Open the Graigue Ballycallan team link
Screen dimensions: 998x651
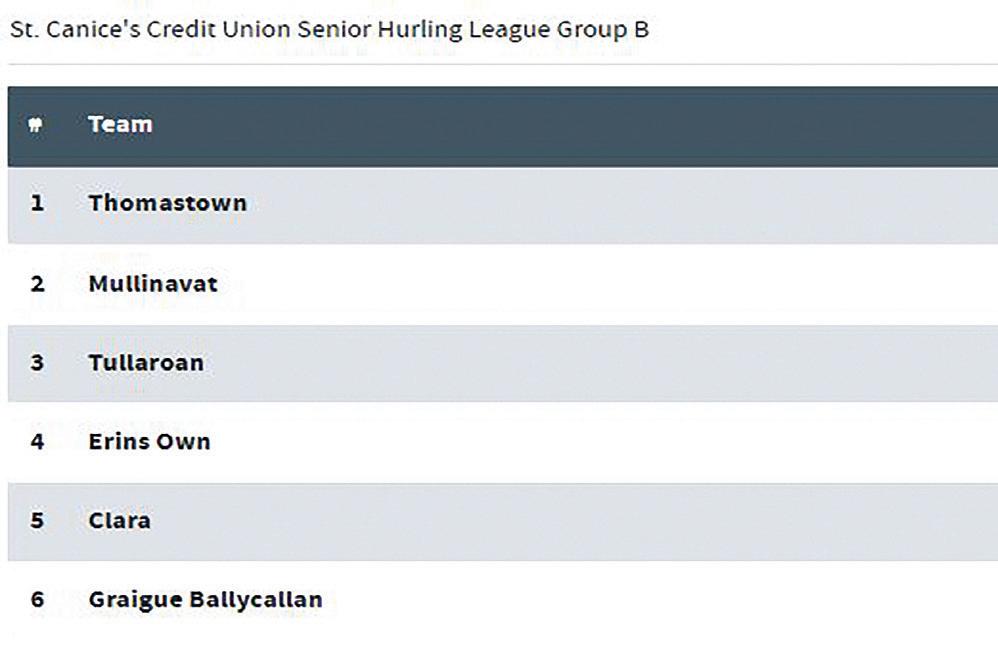click(206, 600)
